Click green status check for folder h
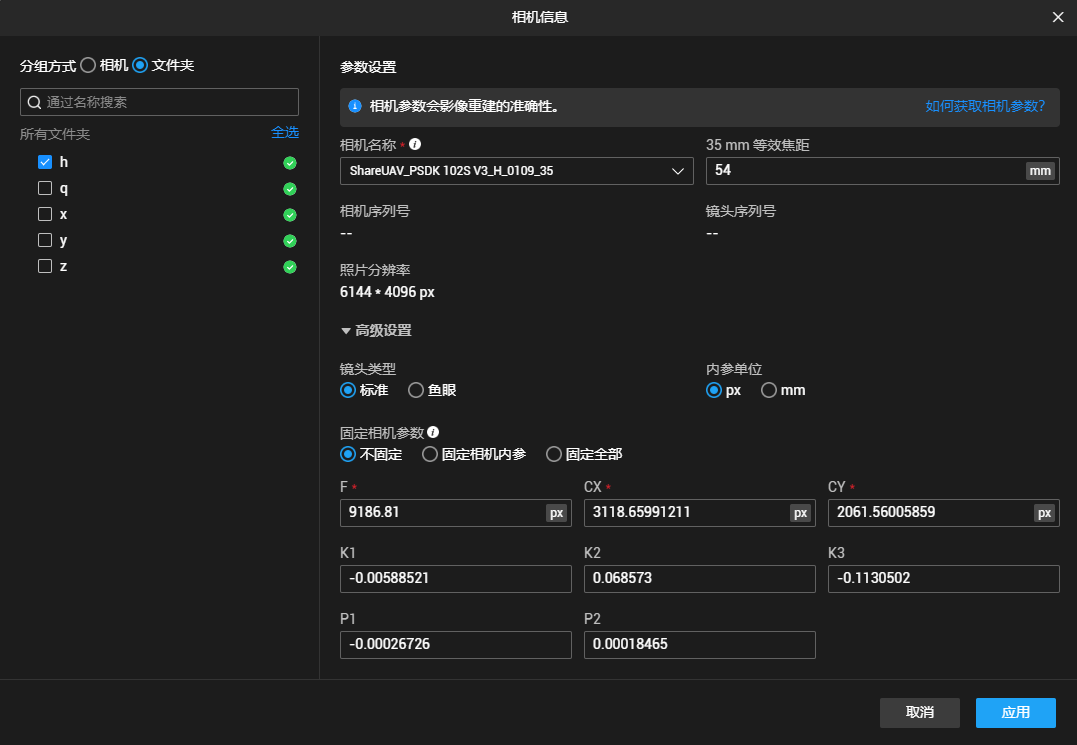Screen dimensions: 1077x745 (x=290, y=163)
